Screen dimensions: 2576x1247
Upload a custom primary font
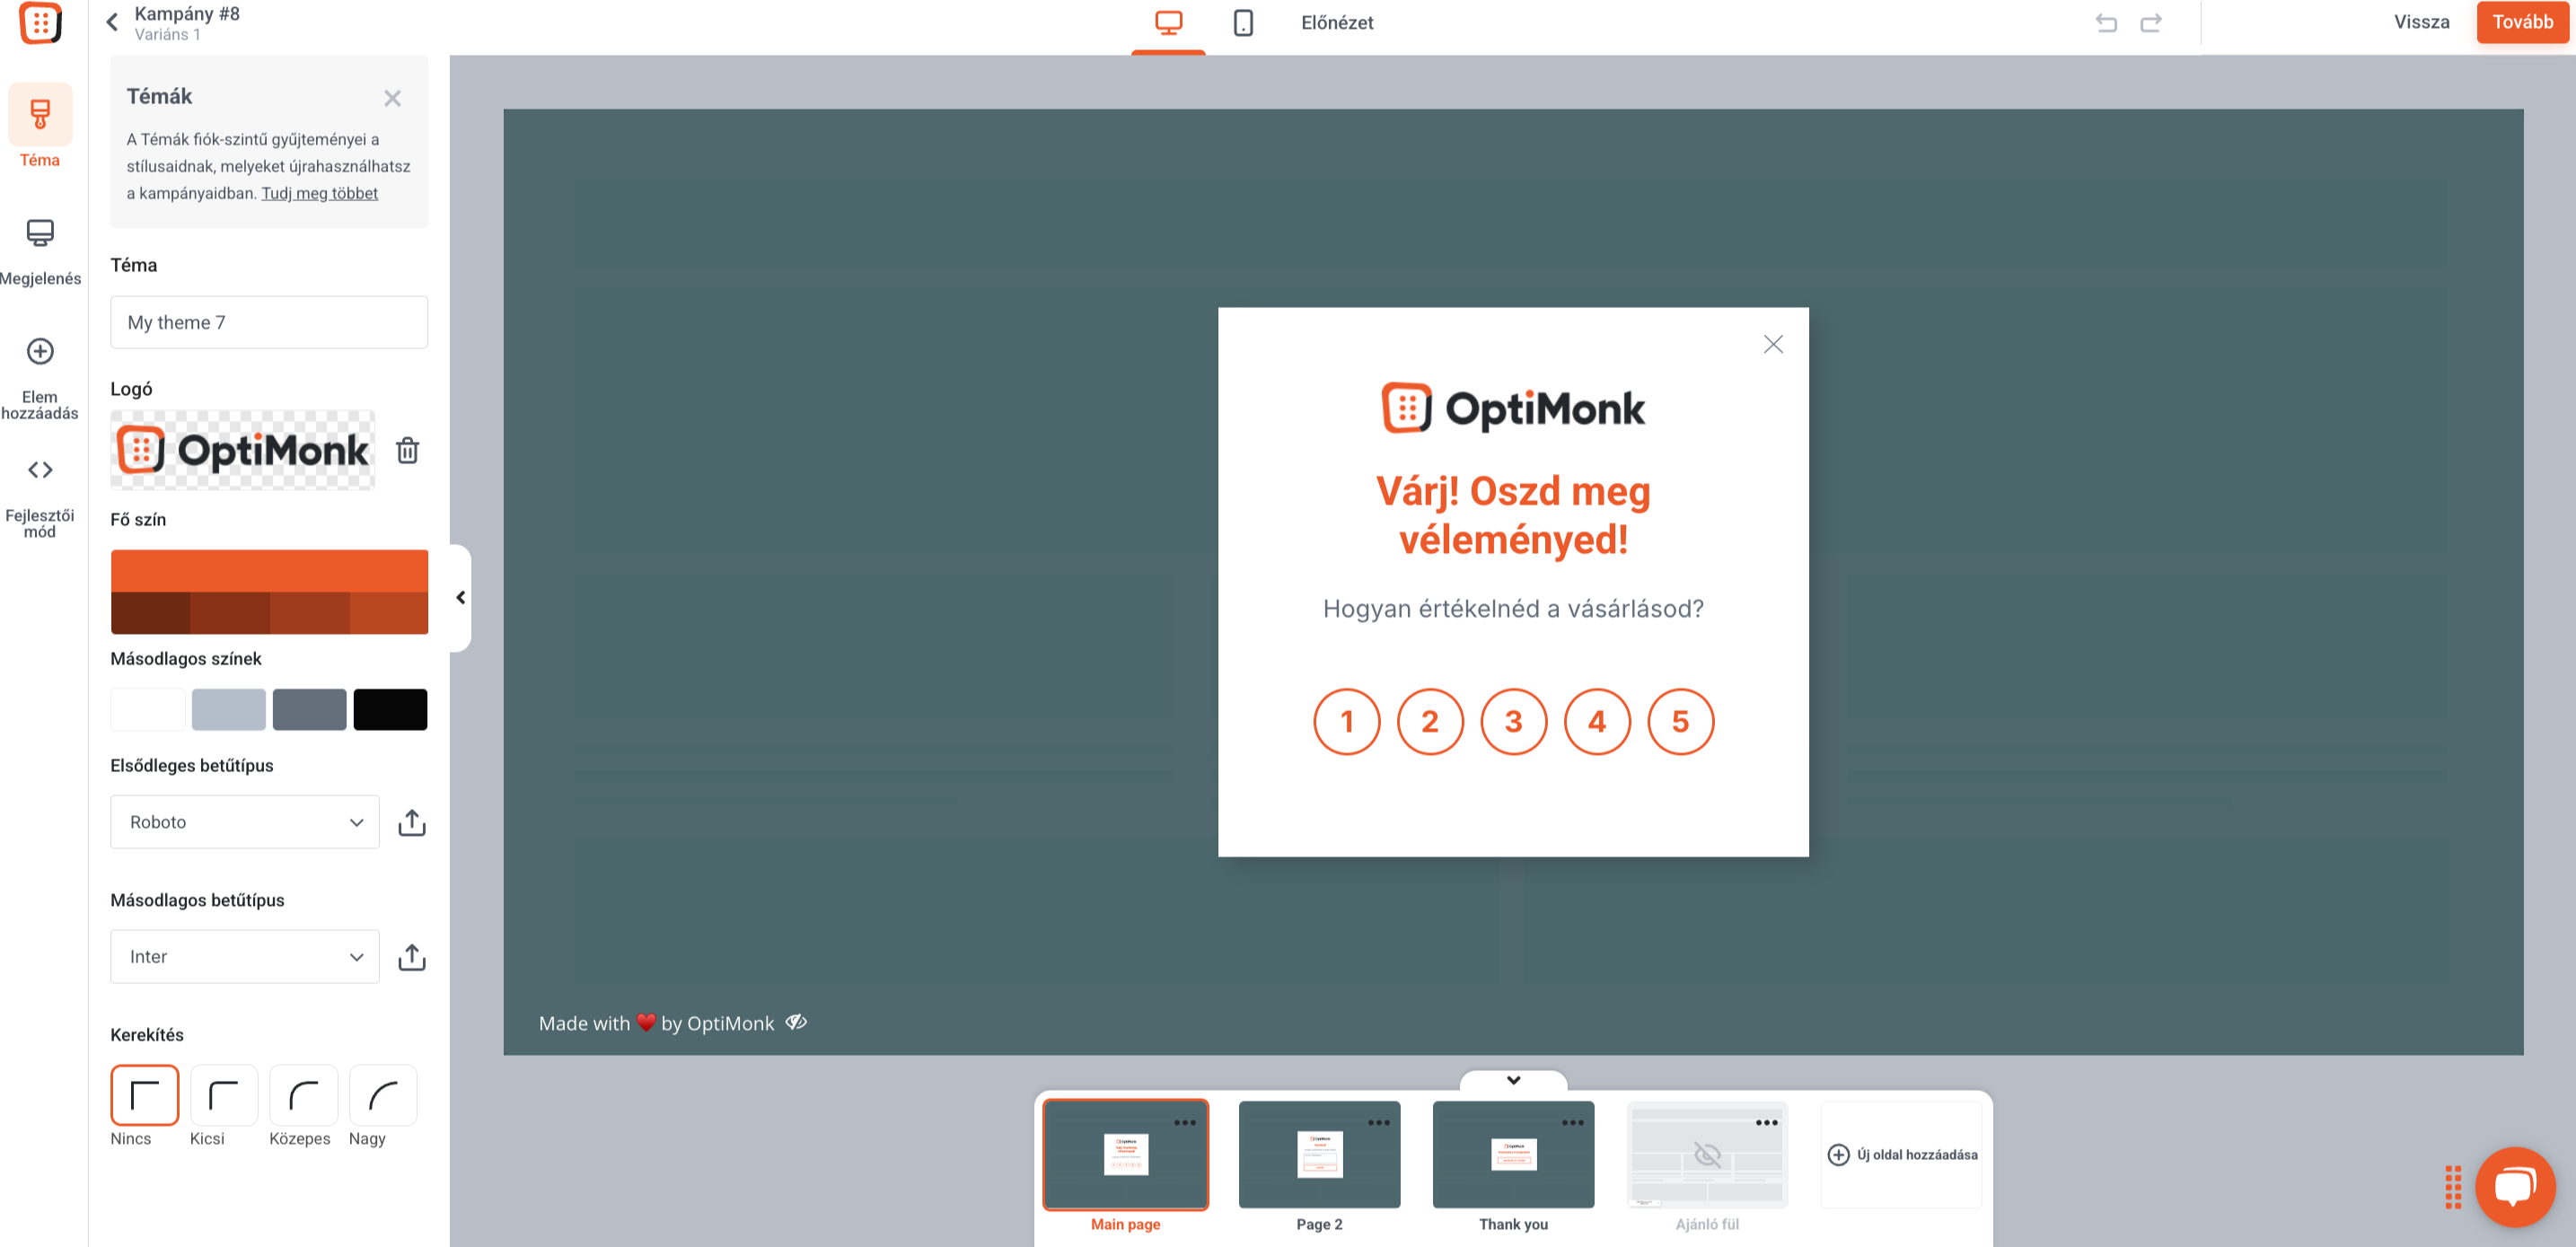[412, 822]
